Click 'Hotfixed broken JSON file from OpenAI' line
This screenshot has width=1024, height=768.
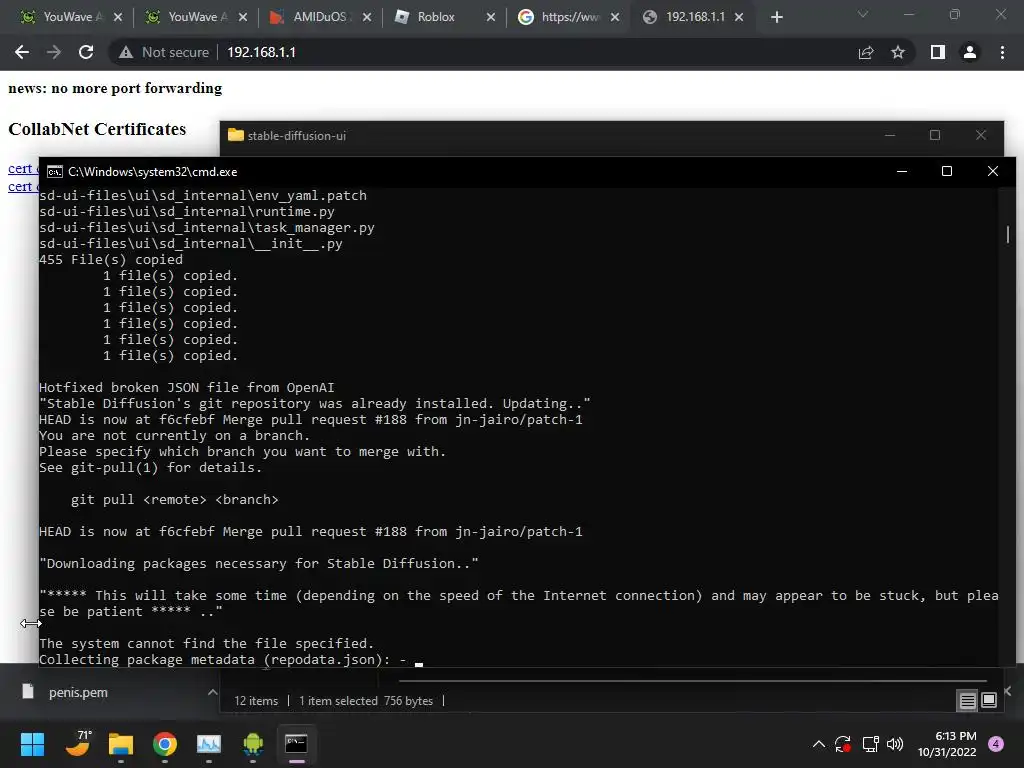click(187, 387)
